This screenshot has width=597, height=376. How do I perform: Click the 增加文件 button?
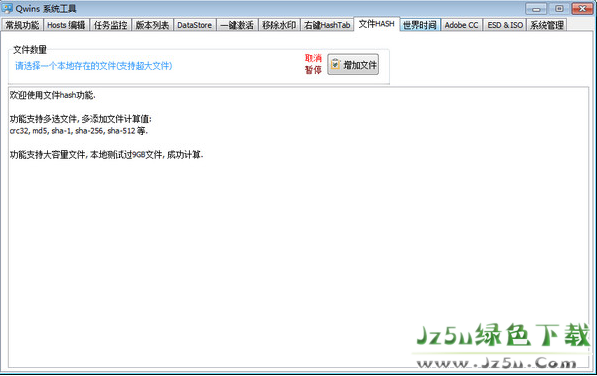[353, 64]
